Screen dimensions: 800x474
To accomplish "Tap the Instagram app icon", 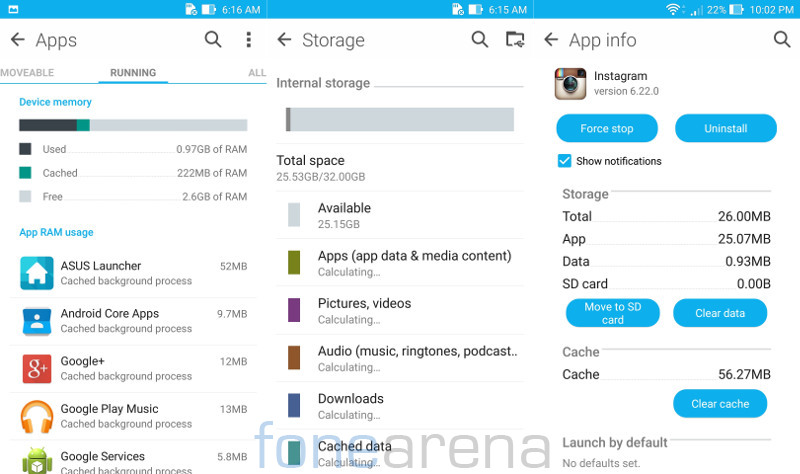I will pos(570,84).
